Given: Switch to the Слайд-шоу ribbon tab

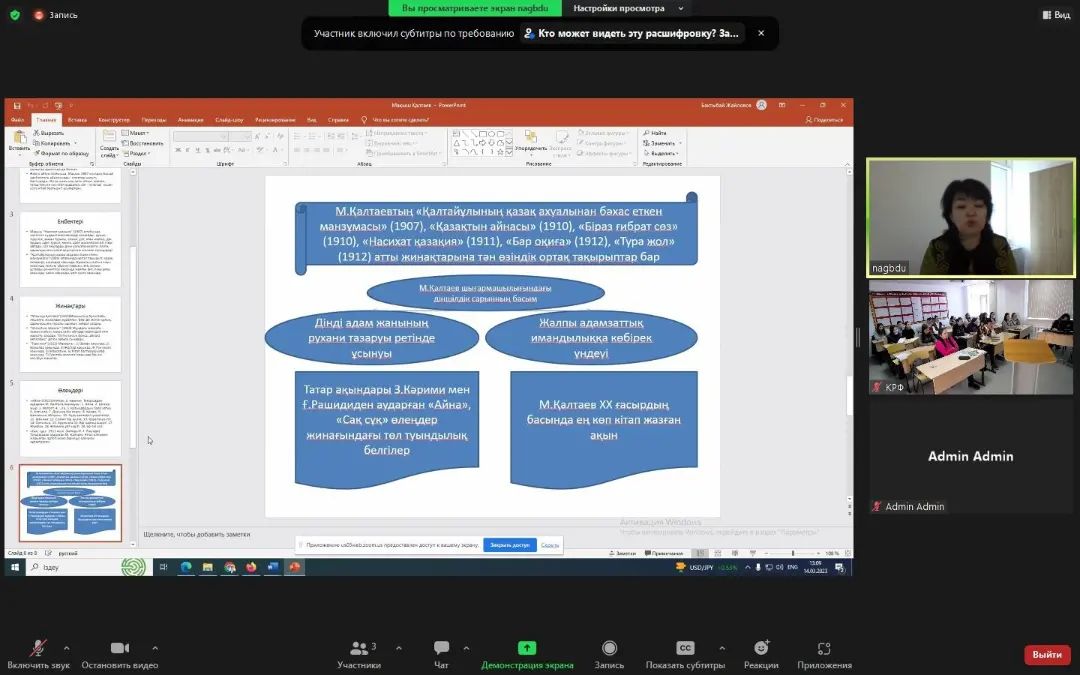Looking at the screenshot, I should [229, 120].
